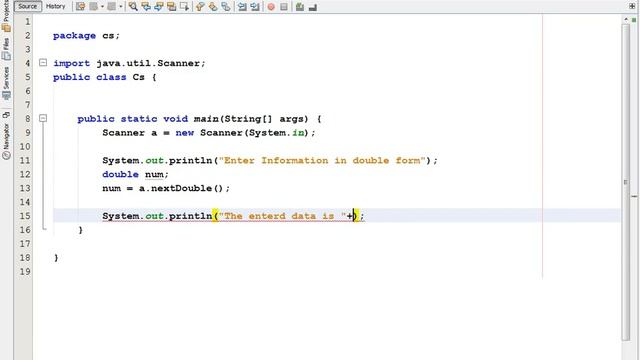Click the string "The enterd data is "
The width and height of the screenshot is (640, 360).
(282, 216)
